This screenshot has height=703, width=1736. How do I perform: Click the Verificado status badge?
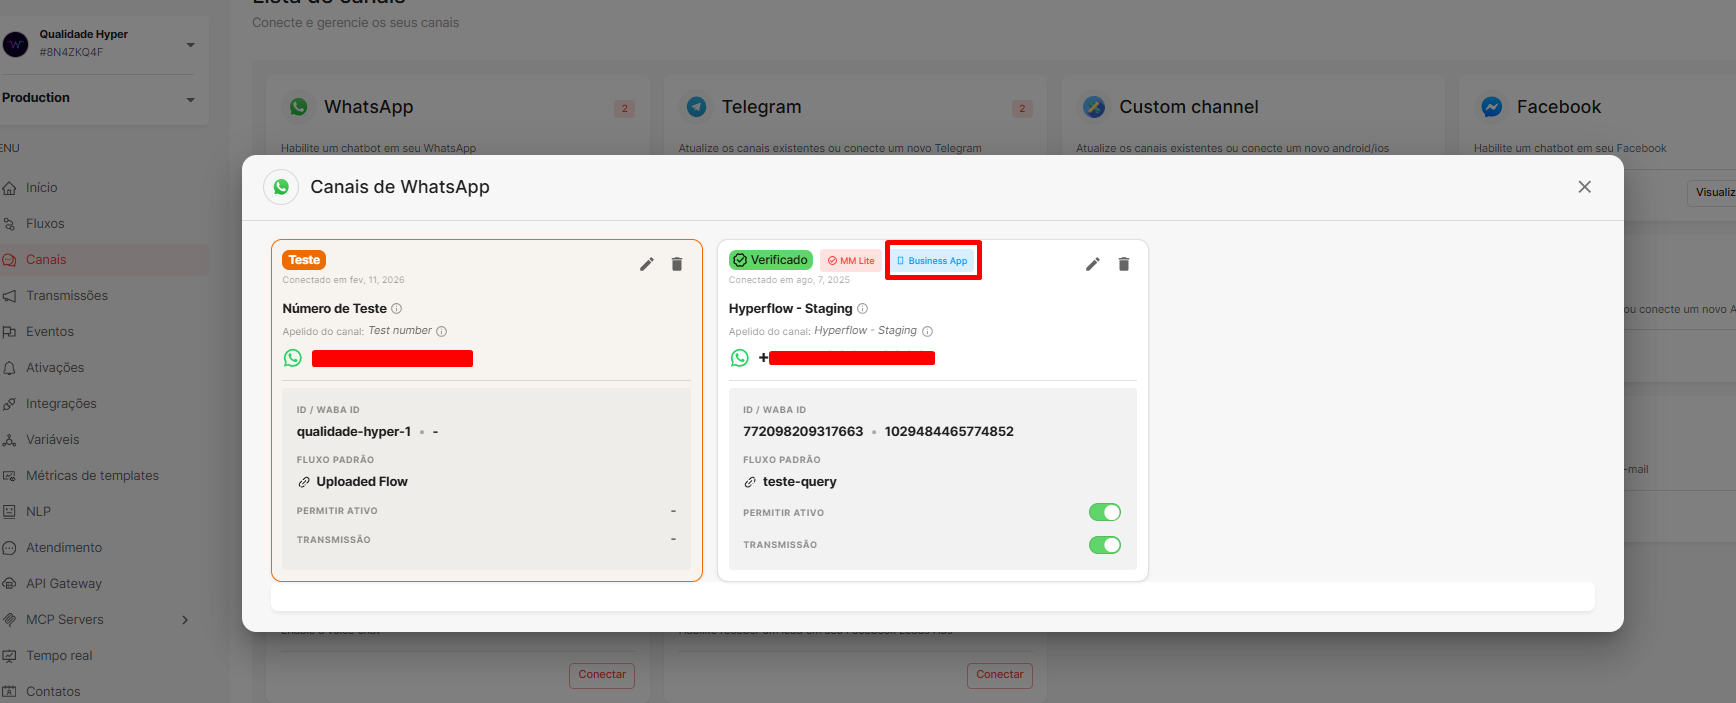tap(770, 260)
